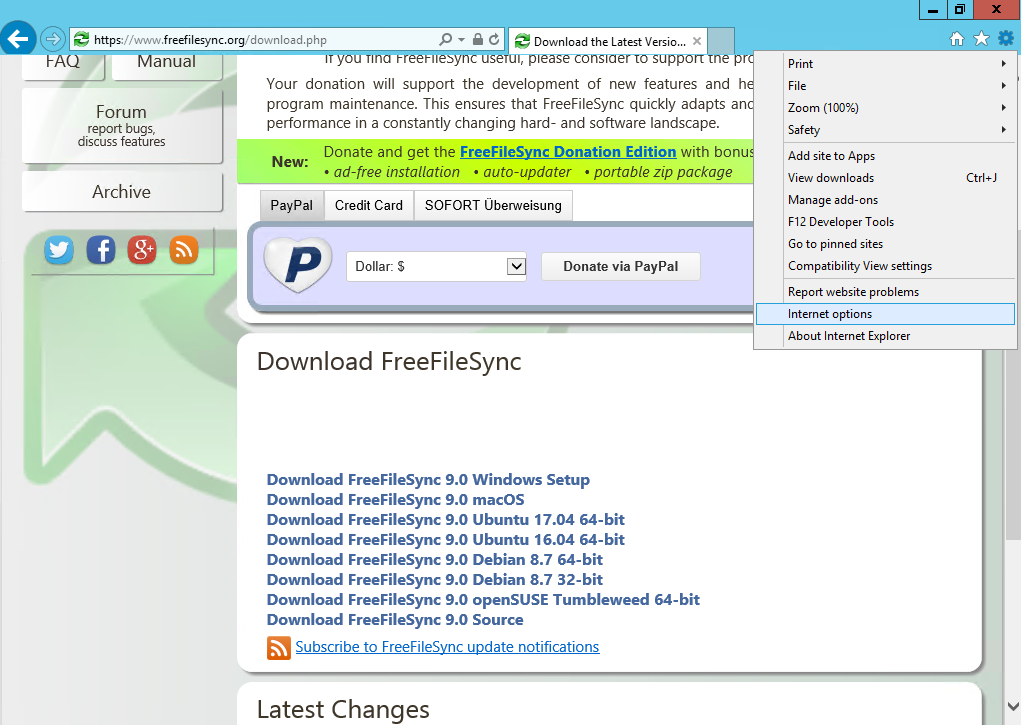Download FreeFileSync 9.0 openSUSE Tumbleweed 64-bit

483,600
